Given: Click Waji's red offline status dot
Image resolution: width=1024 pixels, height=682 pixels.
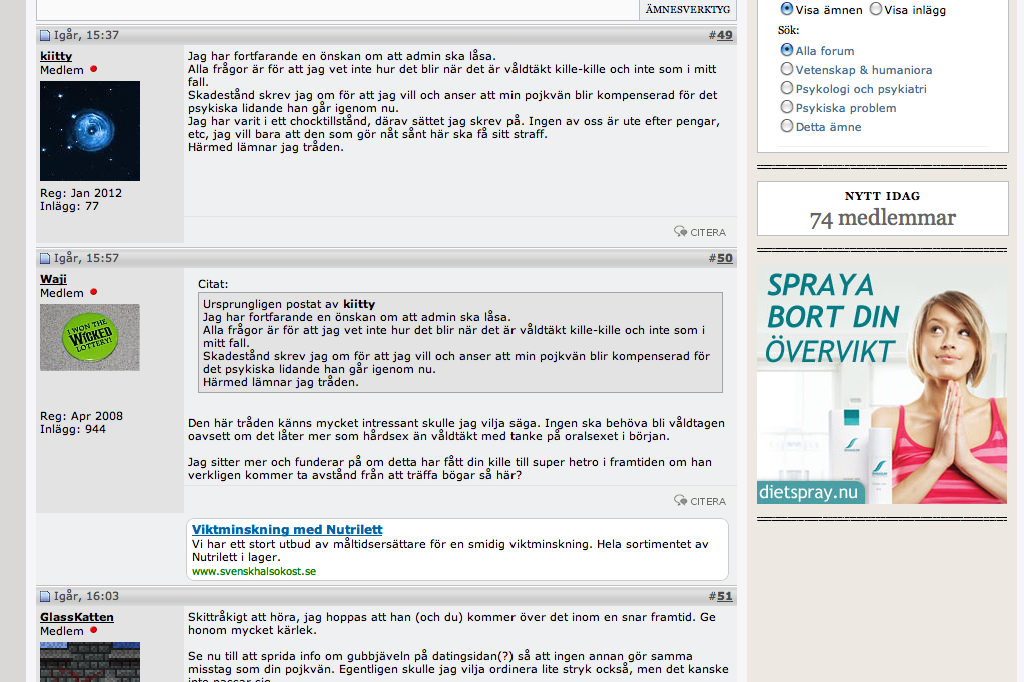Looking at the screenshot, I should (93, 292).
